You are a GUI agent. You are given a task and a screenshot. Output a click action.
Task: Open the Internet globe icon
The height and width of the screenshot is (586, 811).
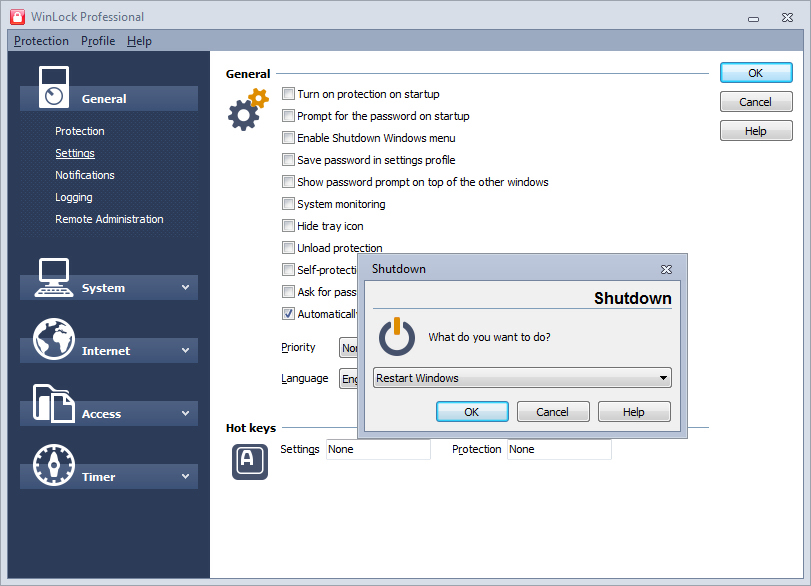(x=54, y=339)
